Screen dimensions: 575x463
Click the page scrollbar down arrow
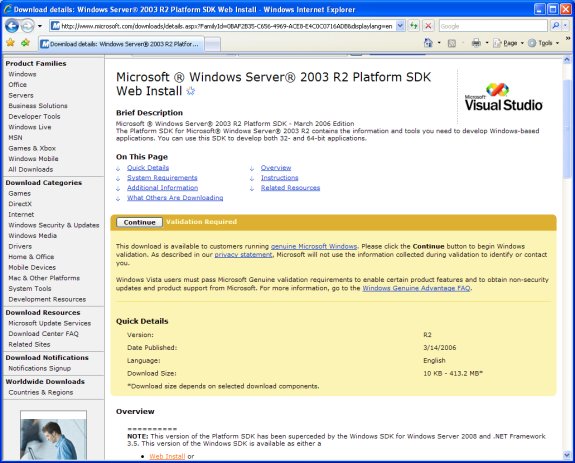[x=567, y=455]
